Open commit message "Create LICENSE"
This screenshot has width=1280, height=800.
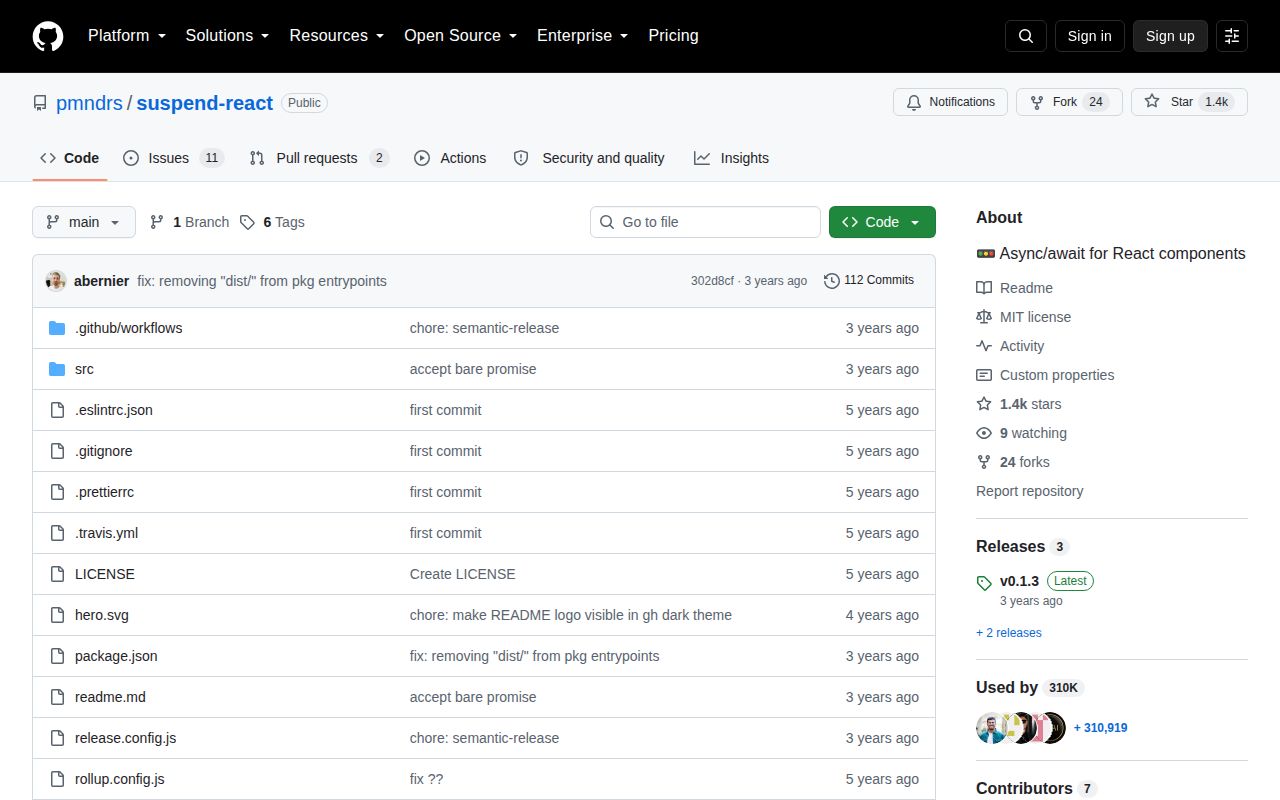(x=463, y=574)
